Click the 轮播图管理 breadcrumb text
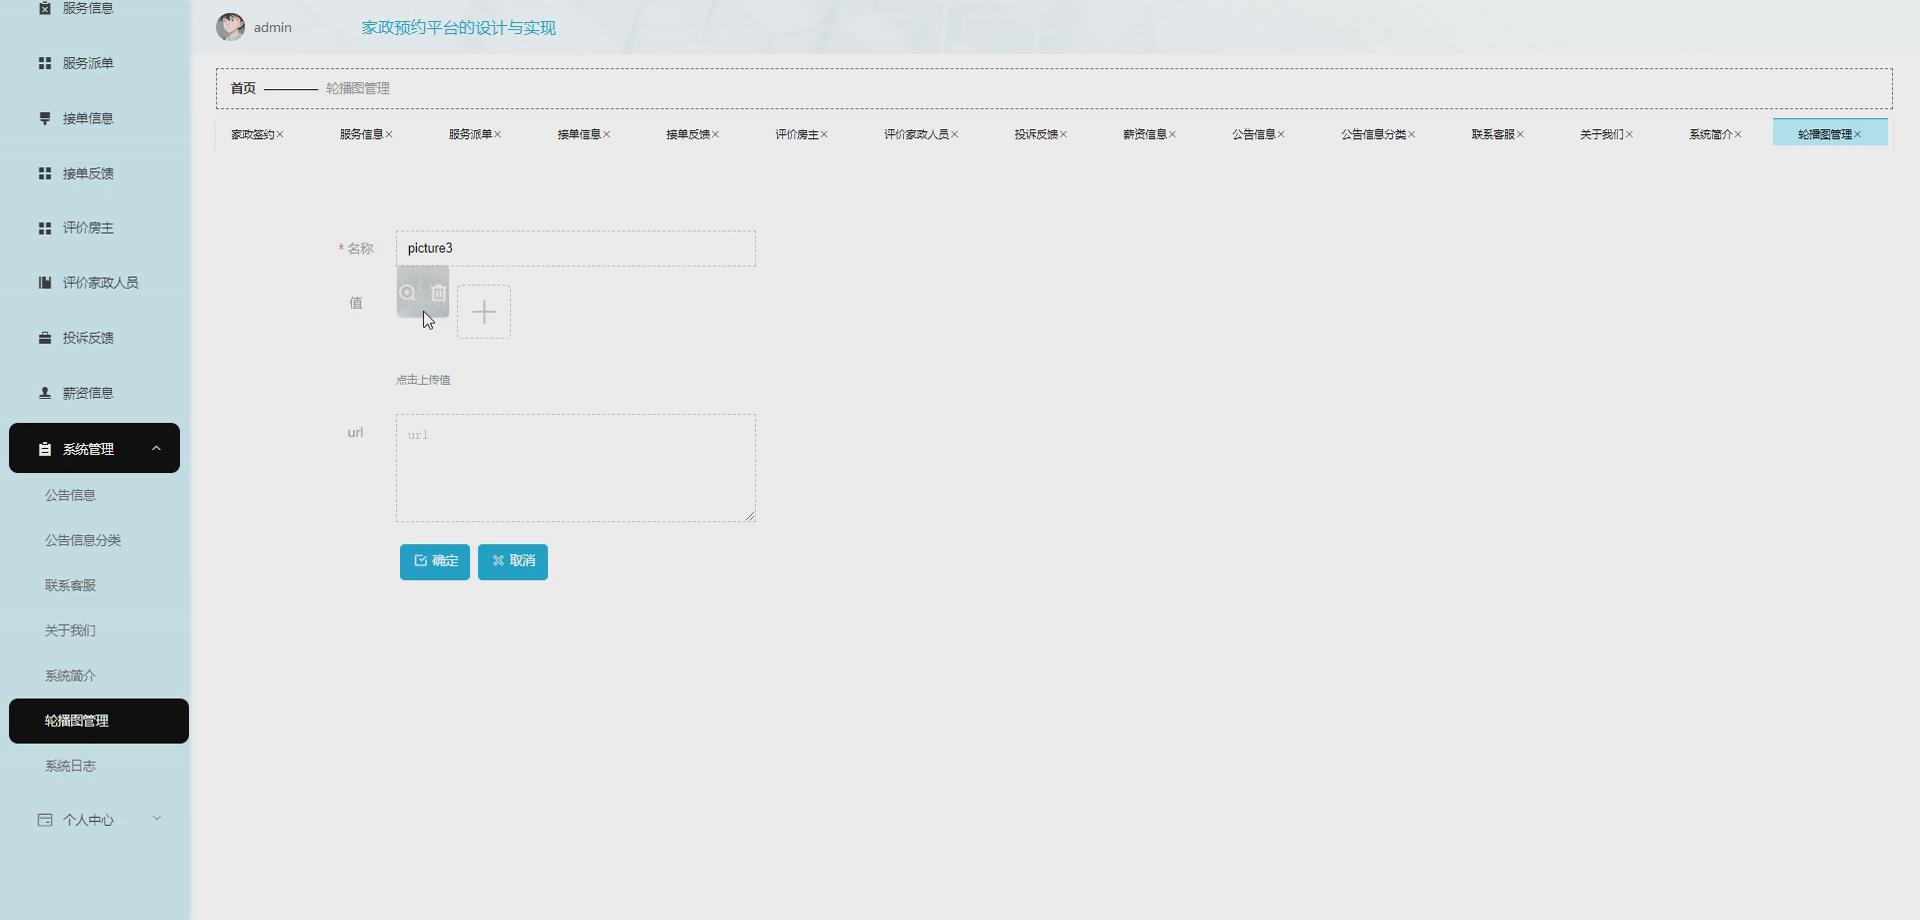Screen dimensions: 1920x920 [x=358, y=88]
